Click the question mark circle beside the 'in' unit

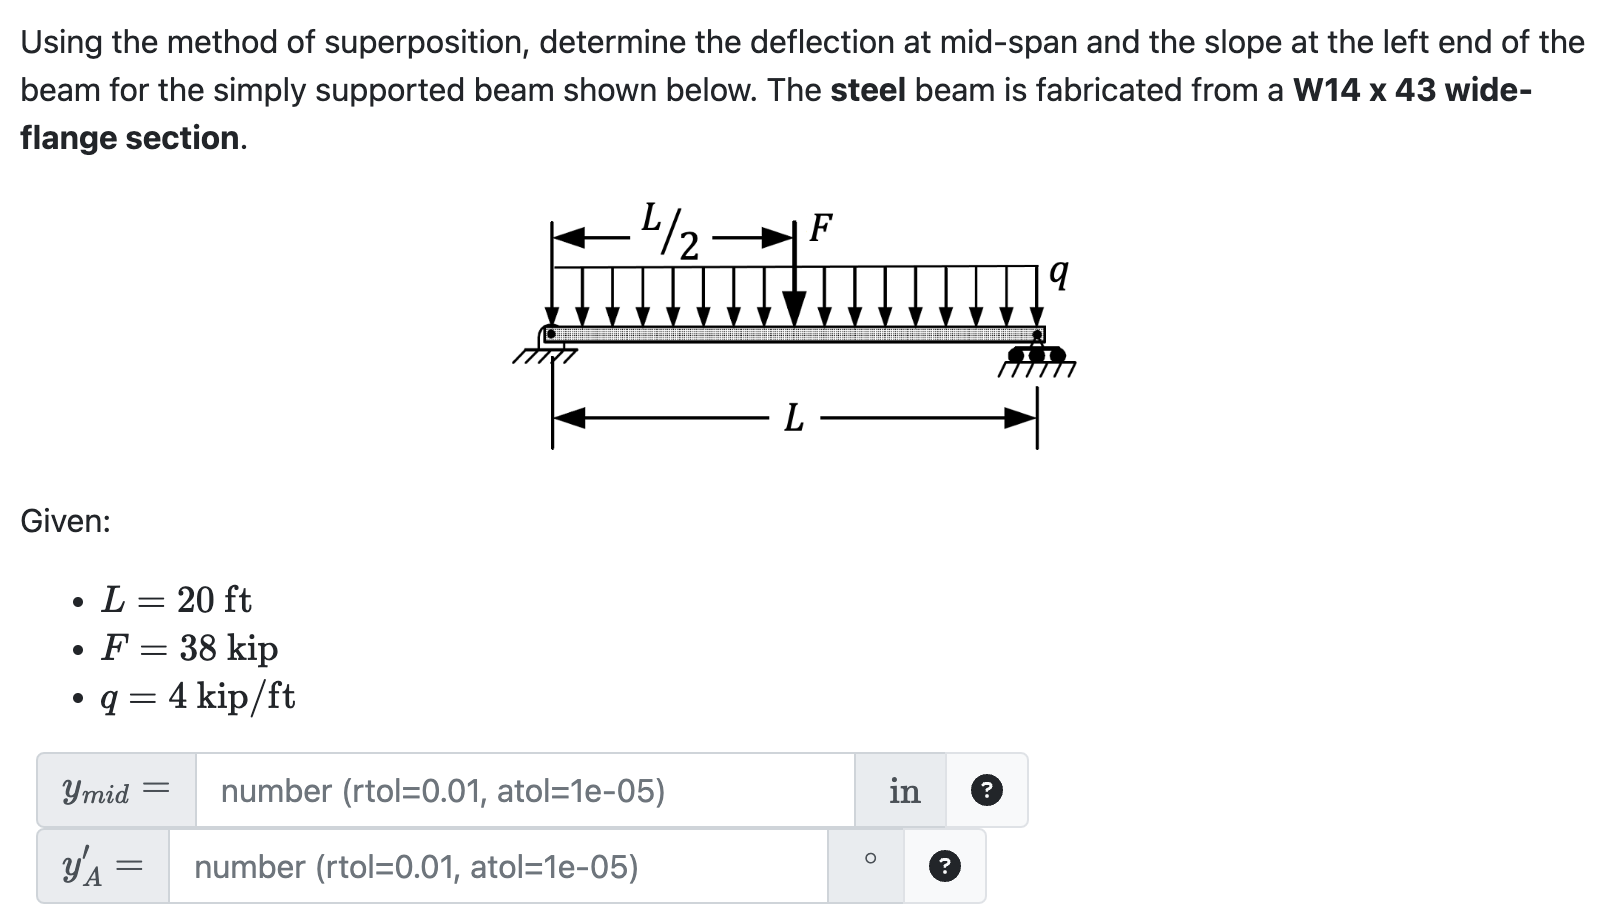tap(989, 792)
